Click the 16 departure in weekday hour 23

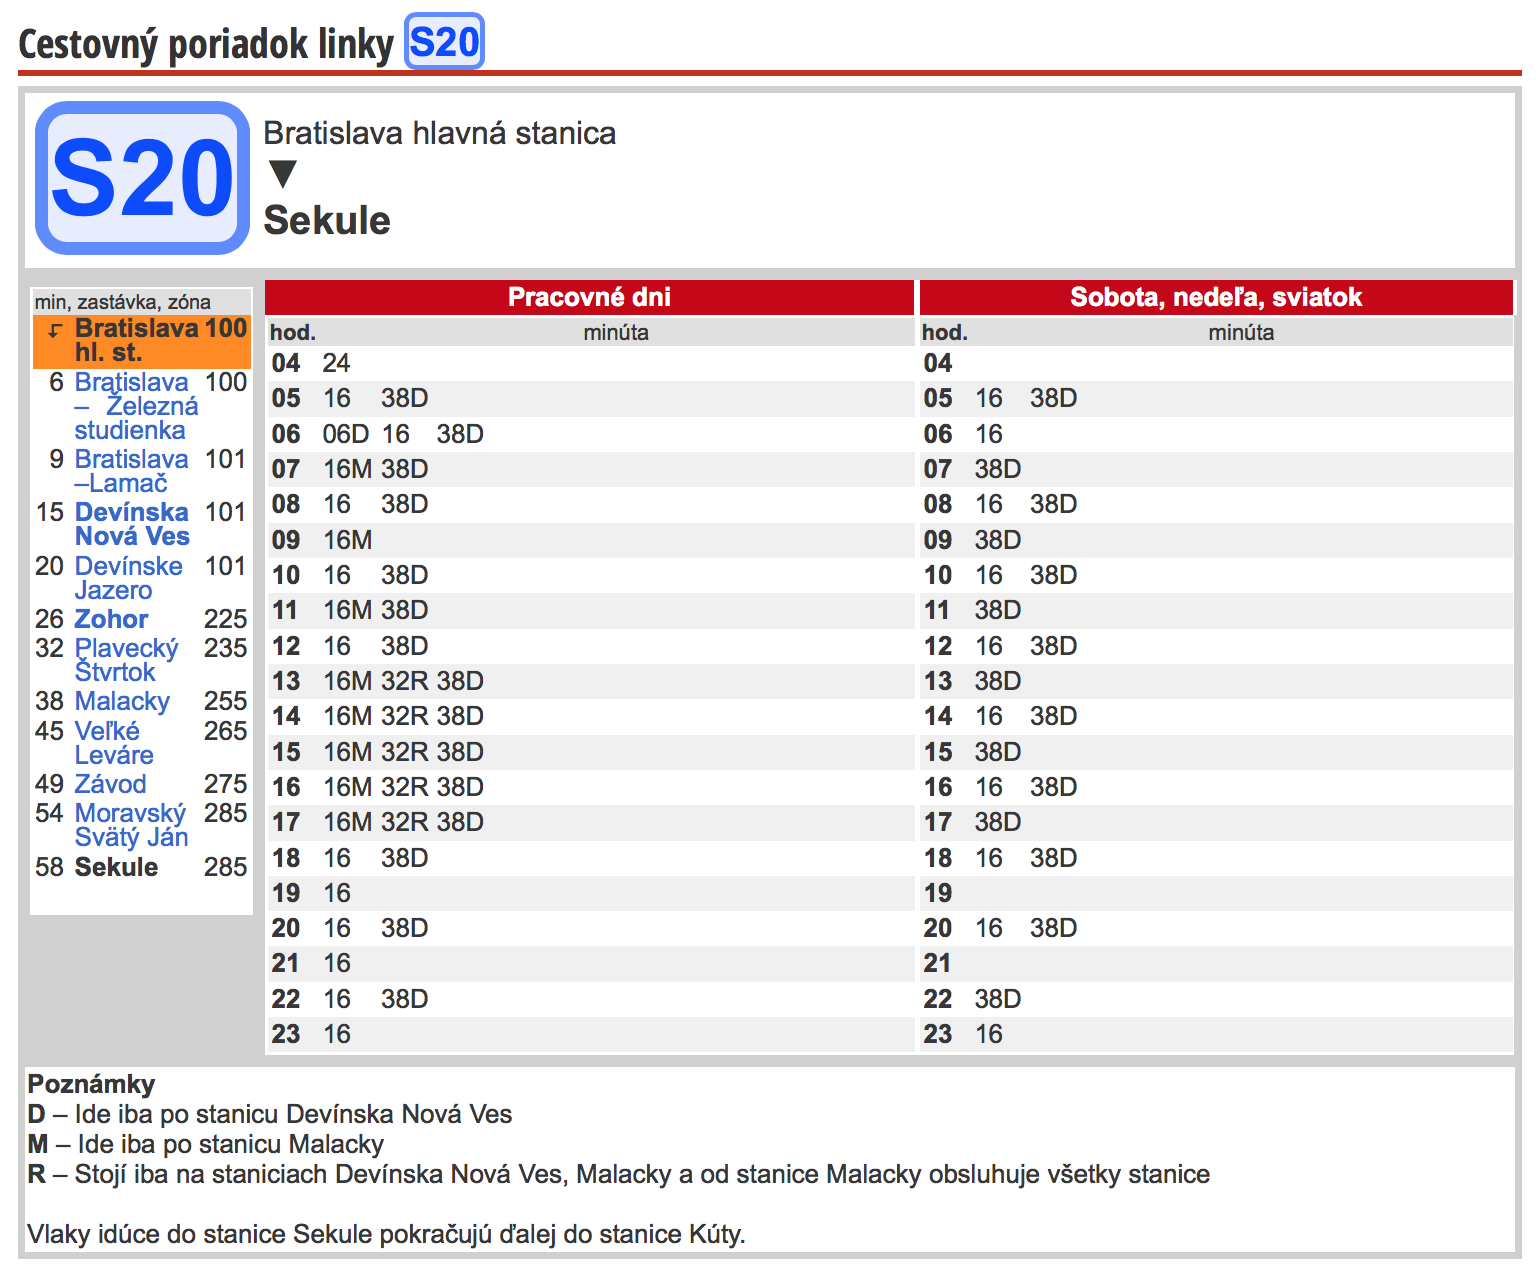[x=337, y=1034]
